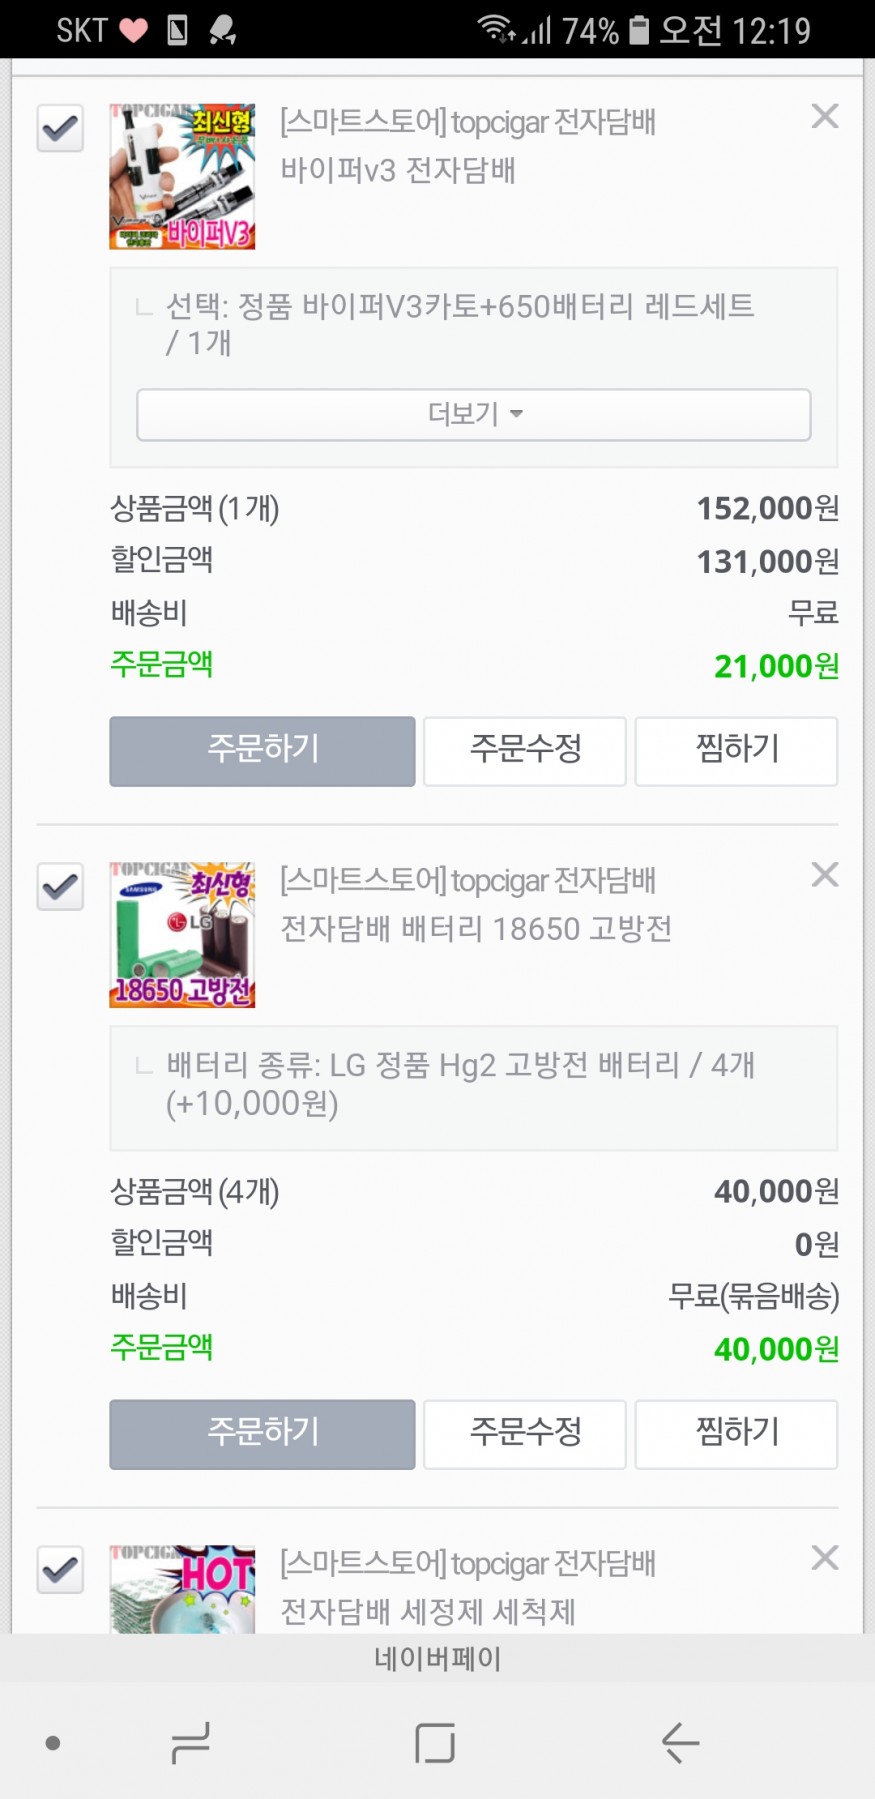Tap the navigation bar dot icon

(53, 1743)
